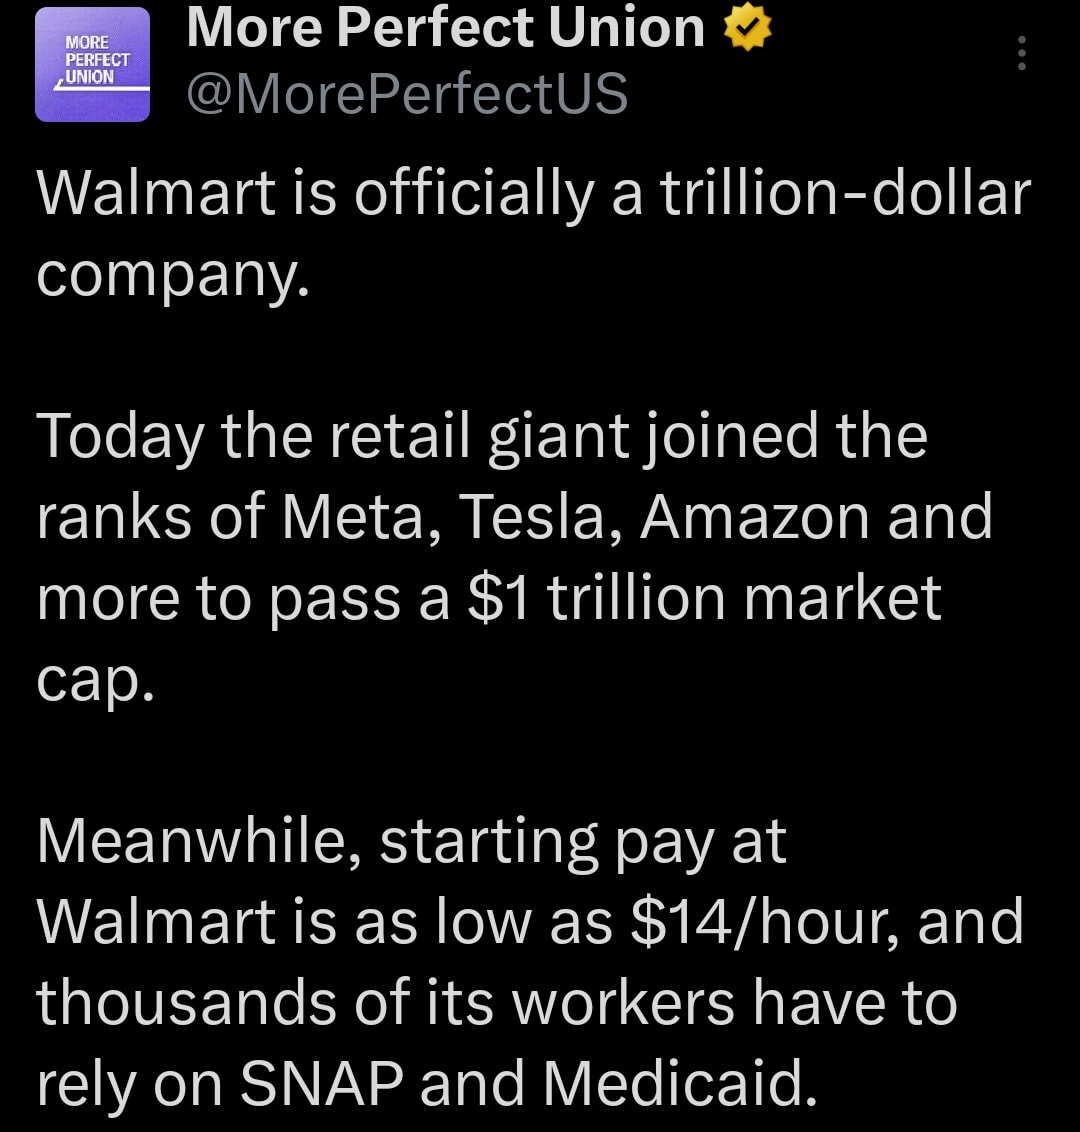Tap the sentence about $14/hour starting pay
This screenshot has width=1080, height=1132.
pos(530,922)
